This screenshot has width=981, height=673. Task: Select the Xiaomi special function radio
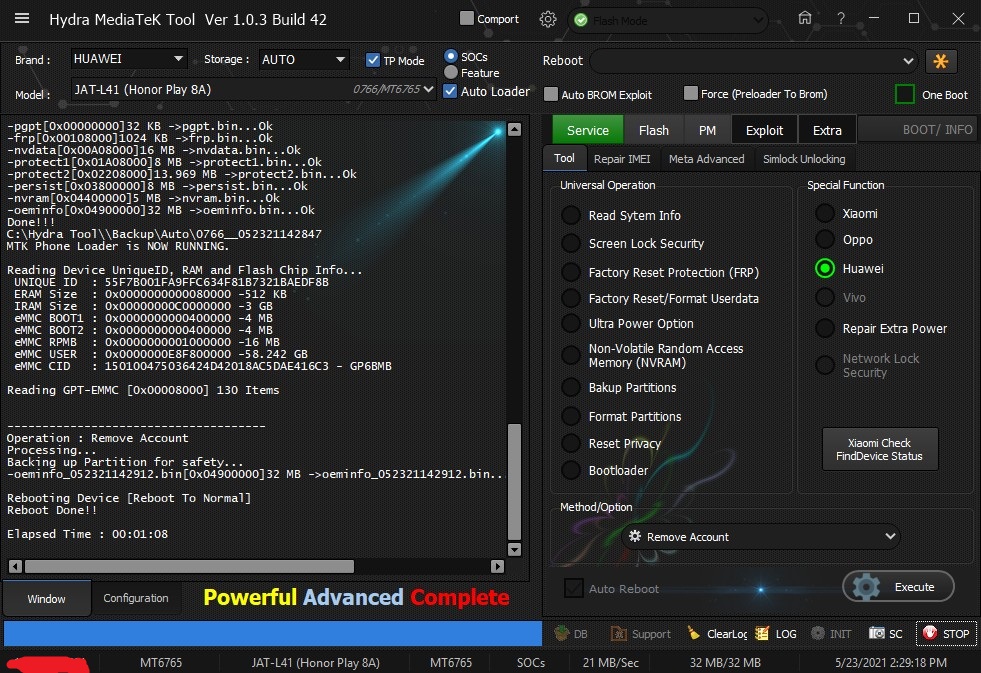coord(825,213)
